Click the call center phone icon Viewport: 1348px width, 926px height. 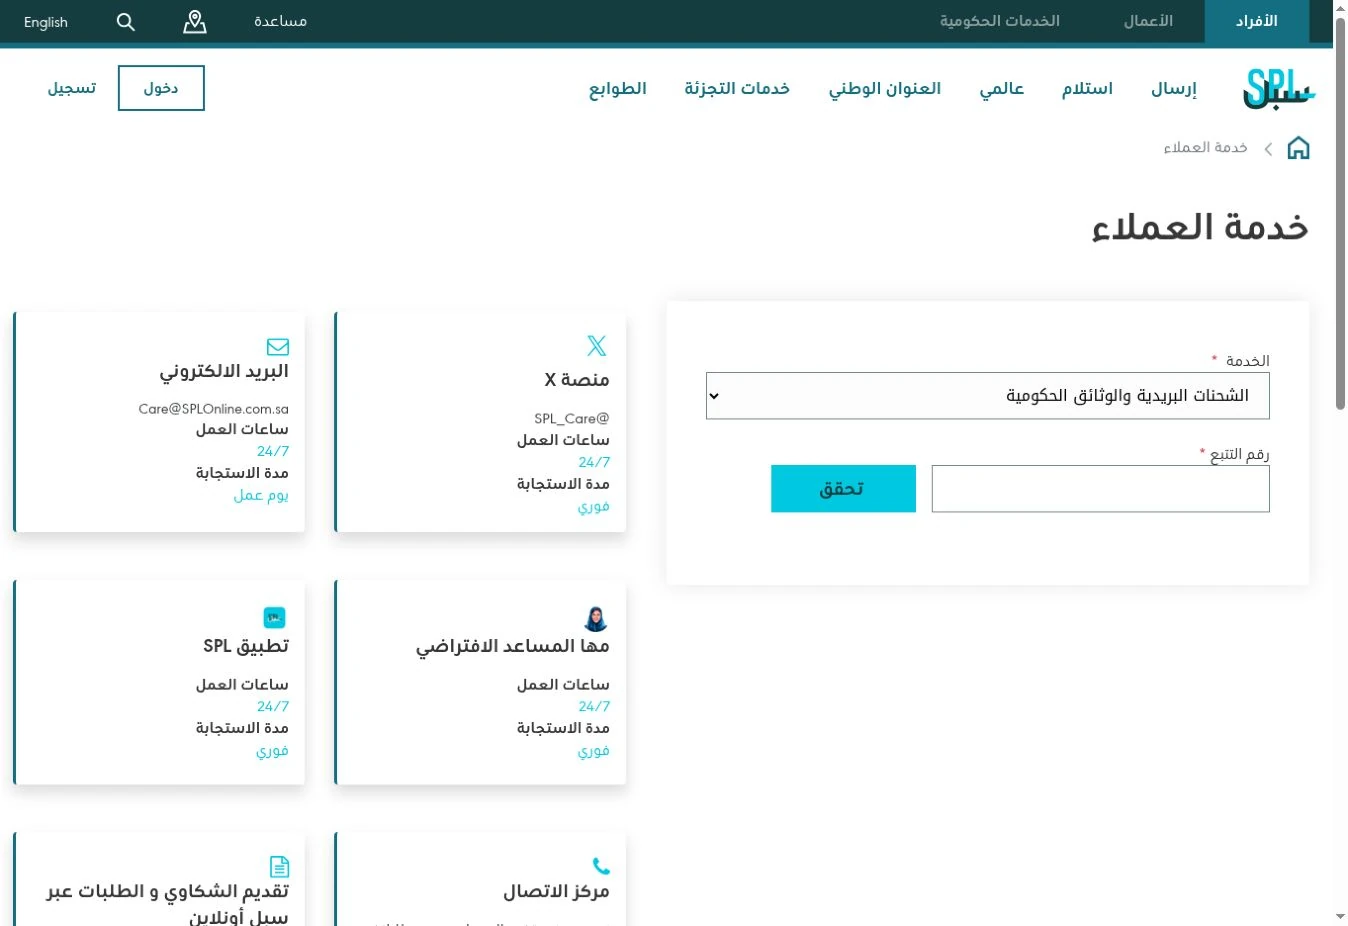[601, 866]
